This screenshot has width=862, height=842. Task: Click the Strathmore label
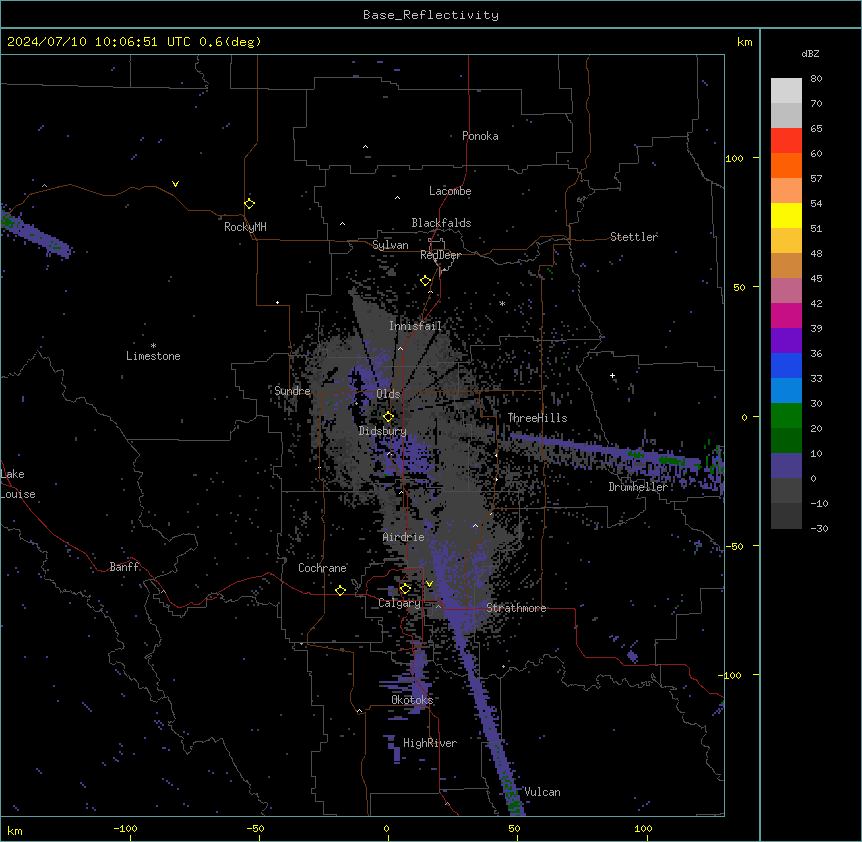tap(516, 608)
